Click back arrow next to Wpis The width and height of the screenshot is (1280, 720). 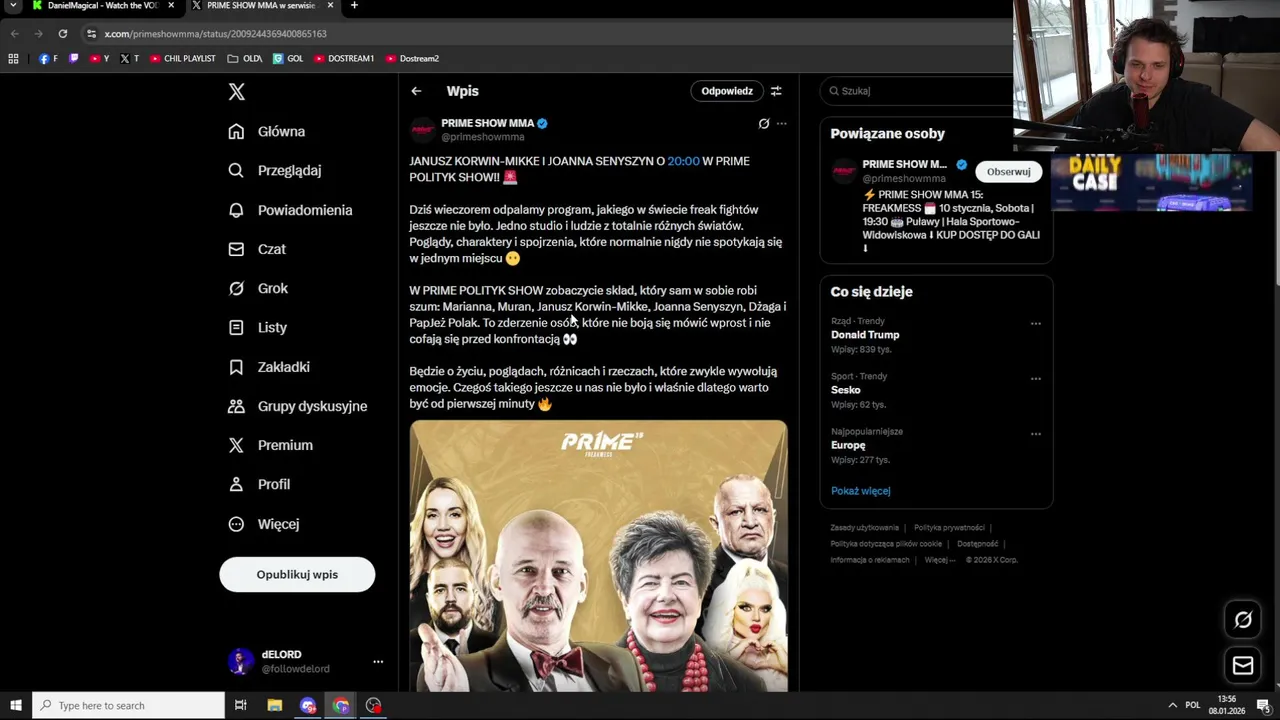(x=416, y=91)
